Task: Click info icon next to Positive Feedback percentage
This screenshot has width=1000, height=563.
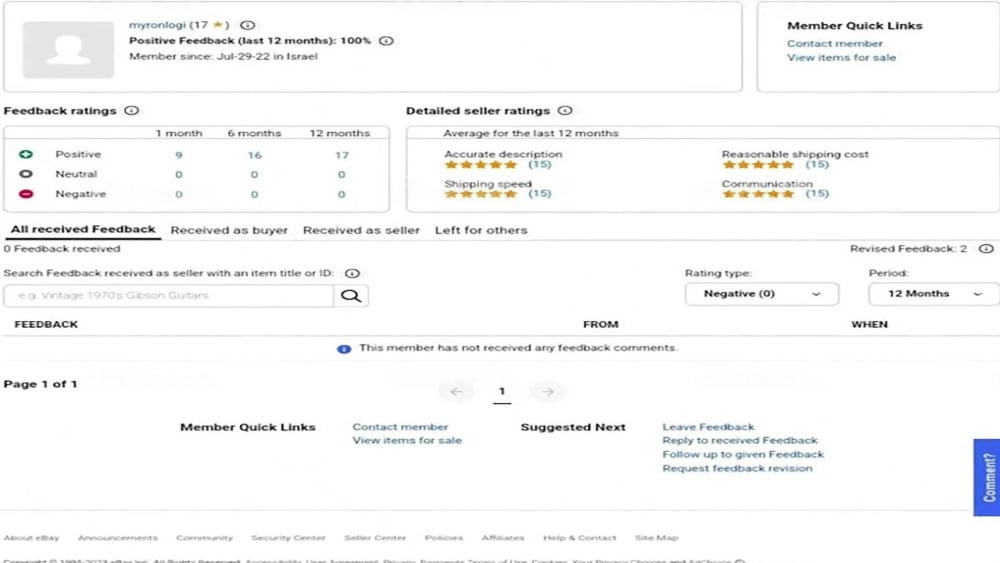Action: (x=386, y=41)
